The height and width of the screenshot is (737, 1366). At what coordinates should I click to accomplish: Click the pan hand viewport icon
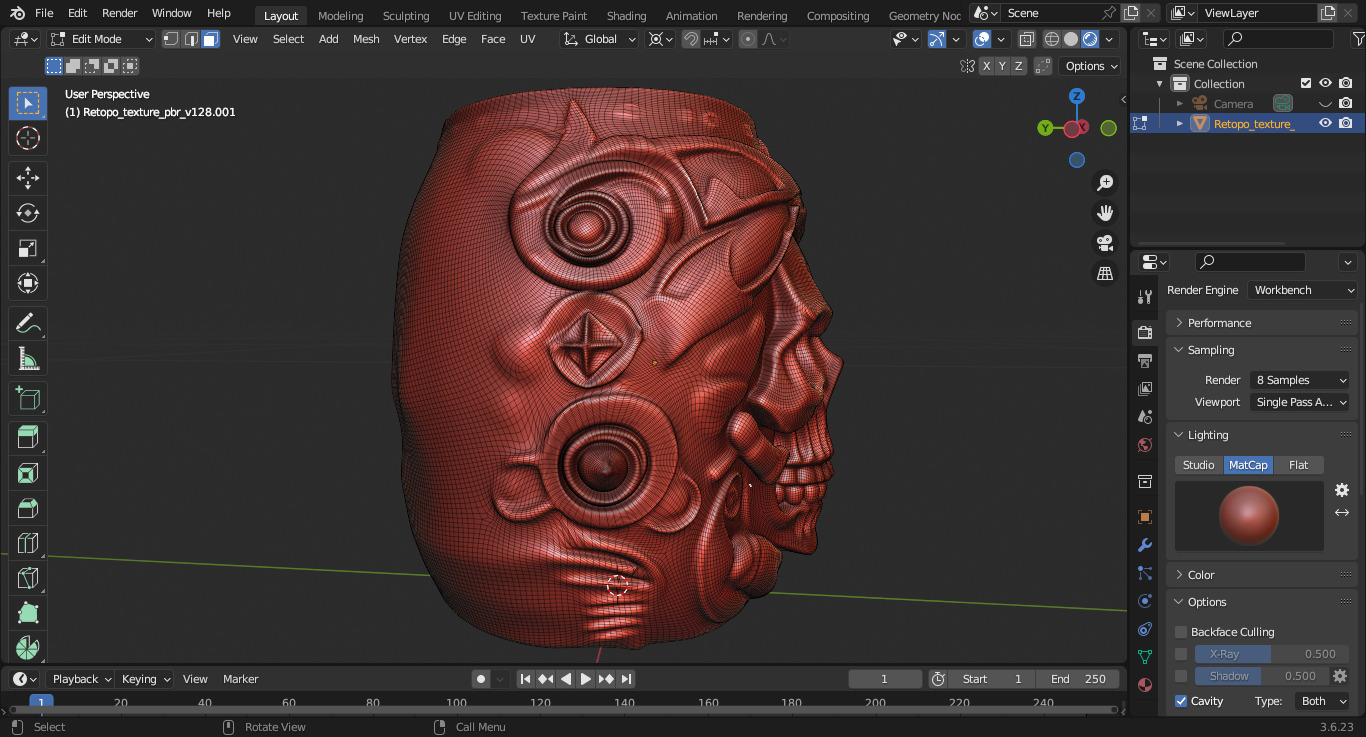pos(1105,213)
